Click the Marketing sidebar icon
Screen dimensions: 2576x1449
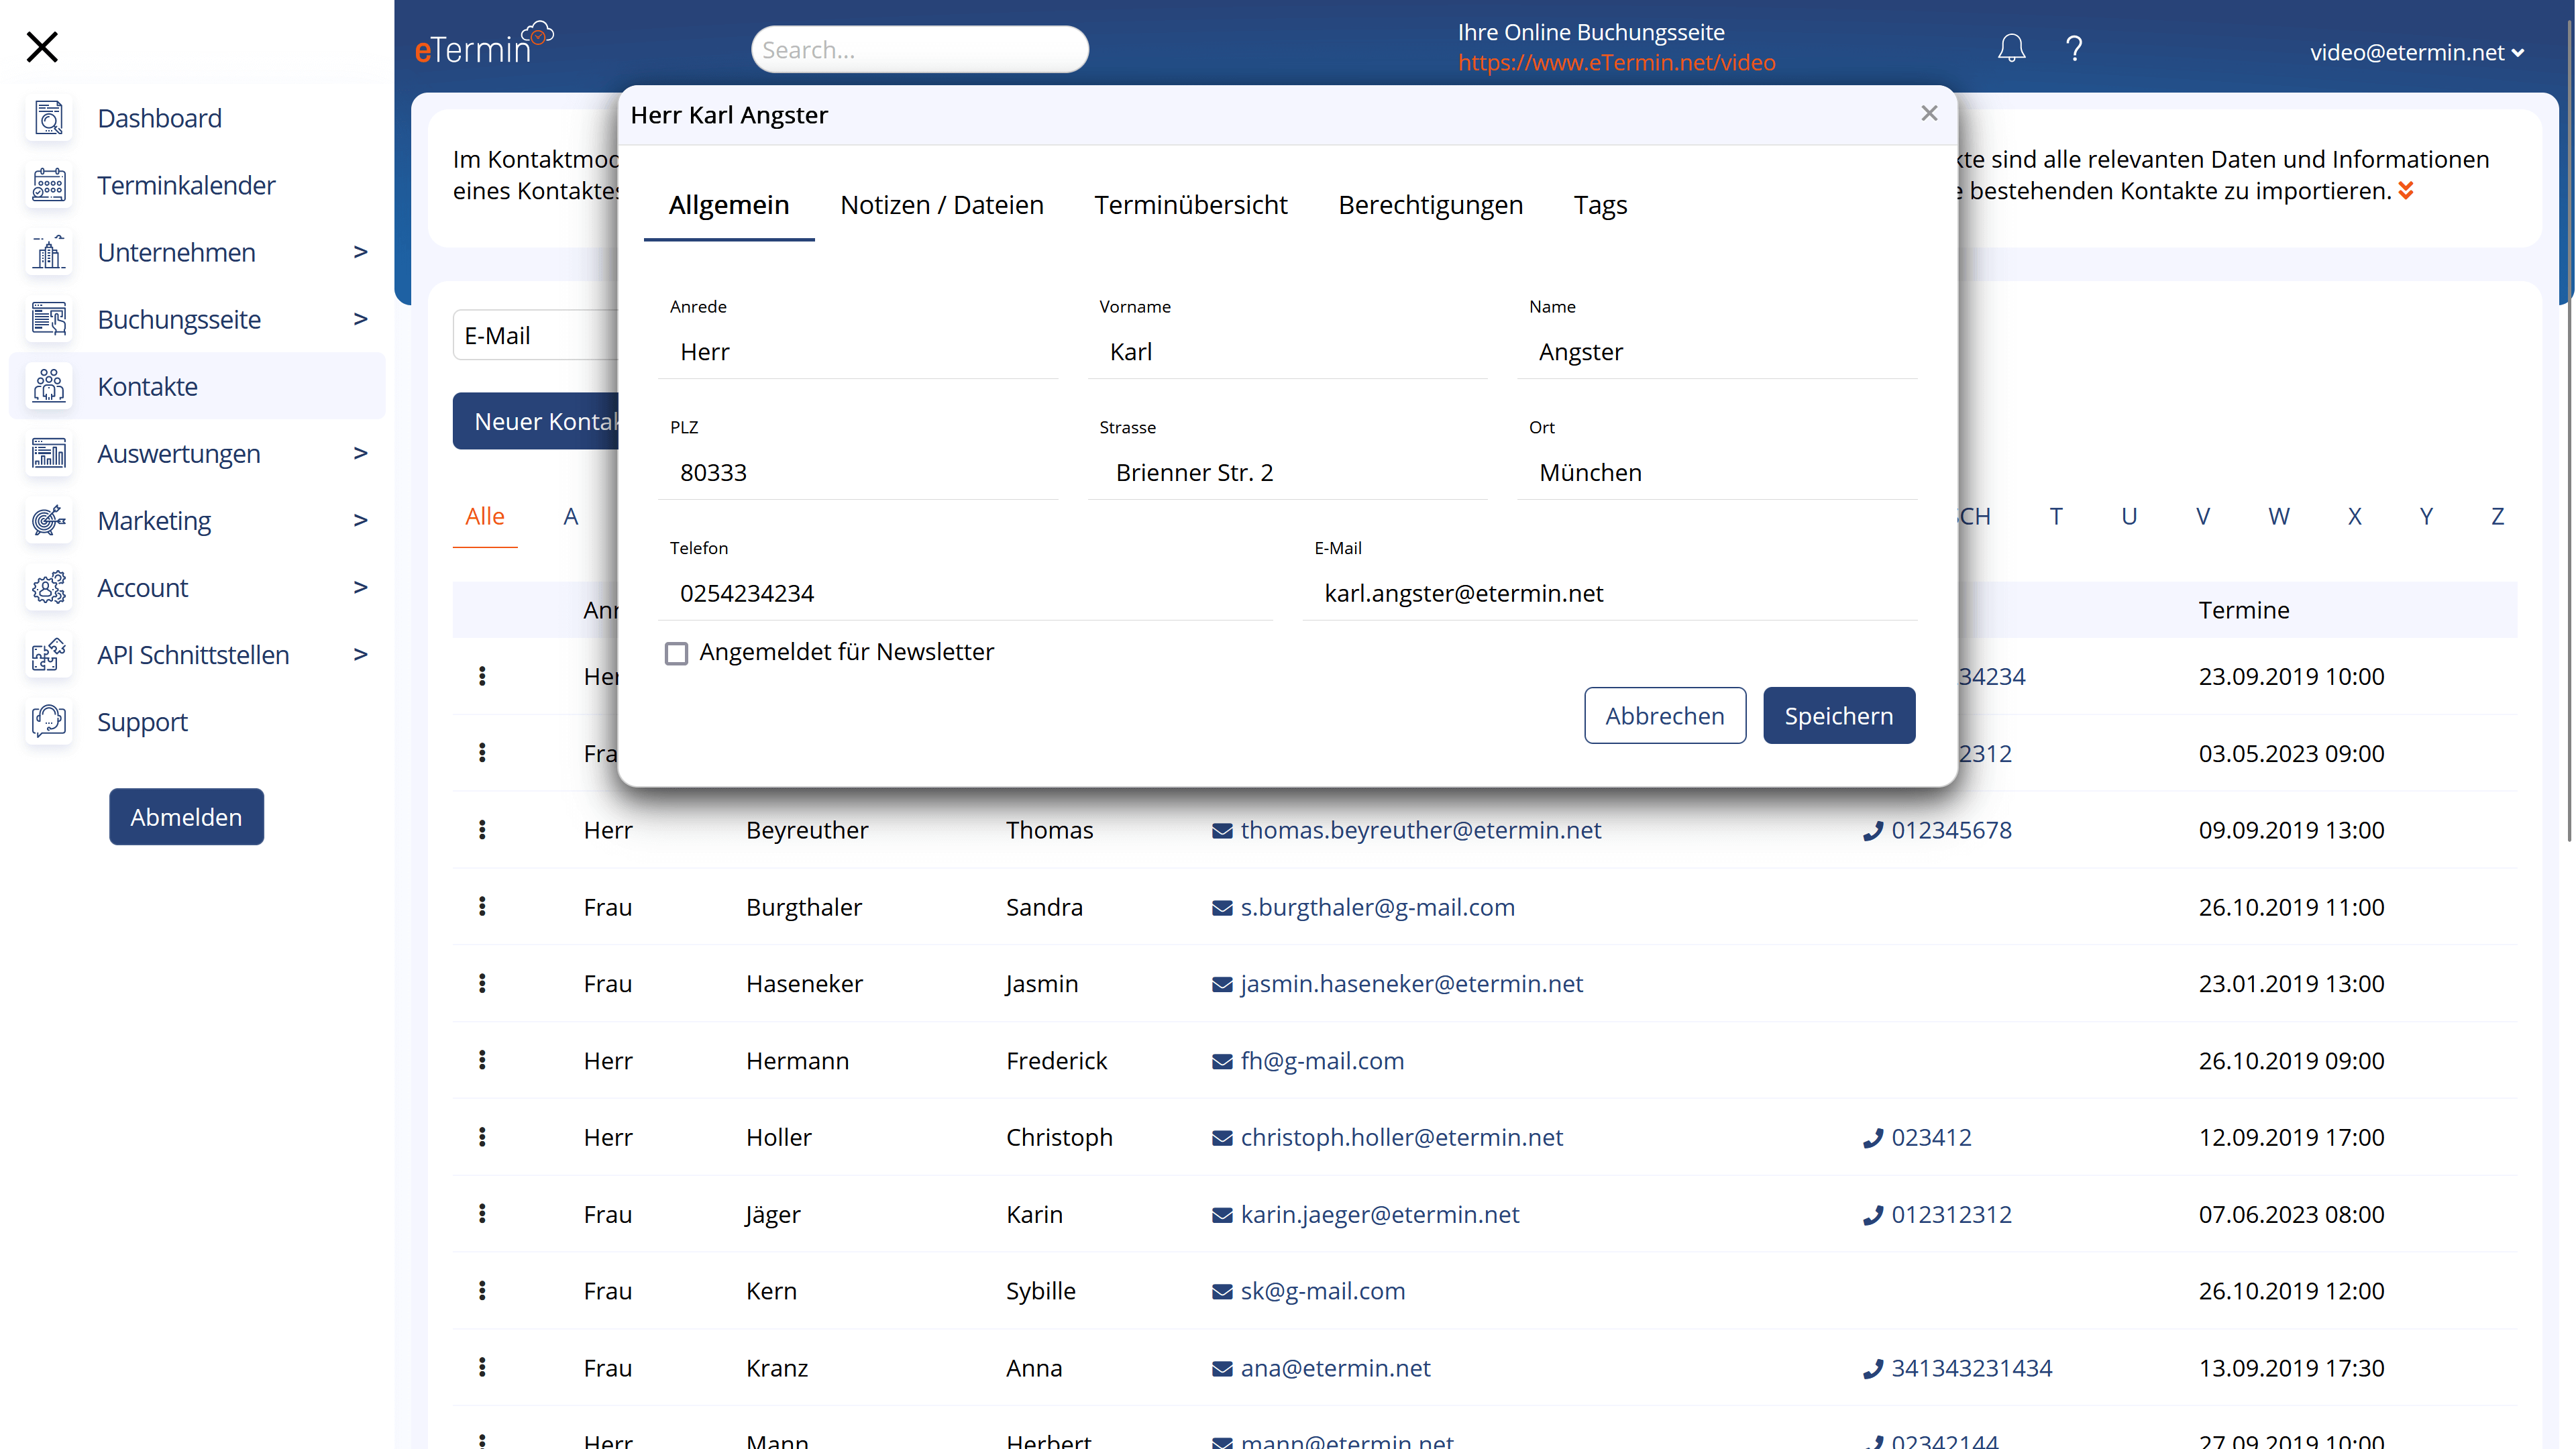pos(48,520)
